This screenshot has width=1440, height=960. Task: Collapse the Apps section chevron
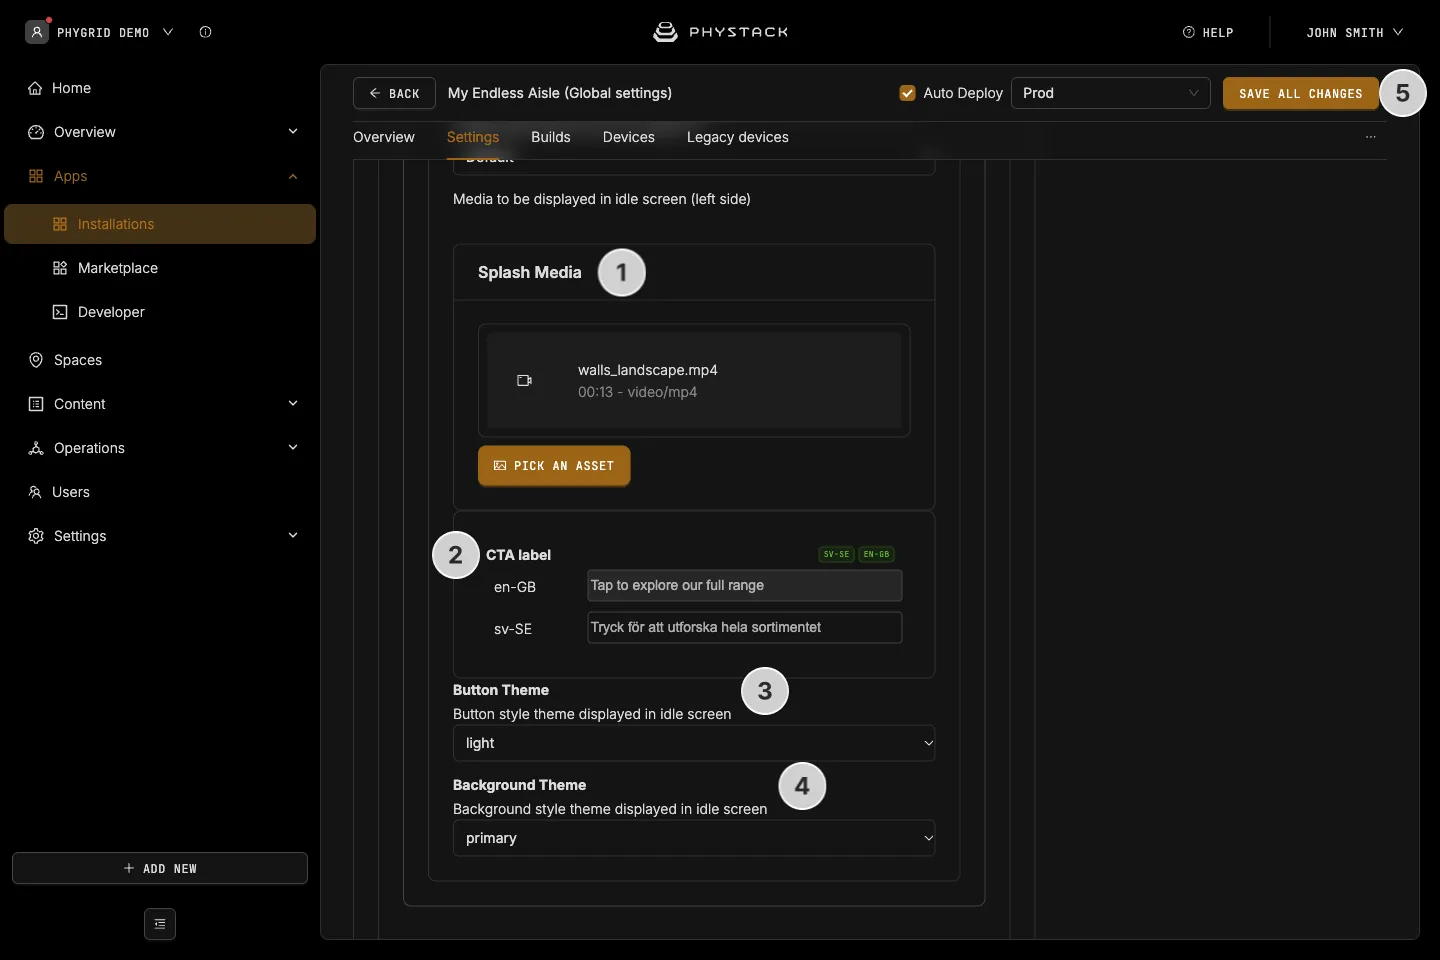tap(293, 176)
